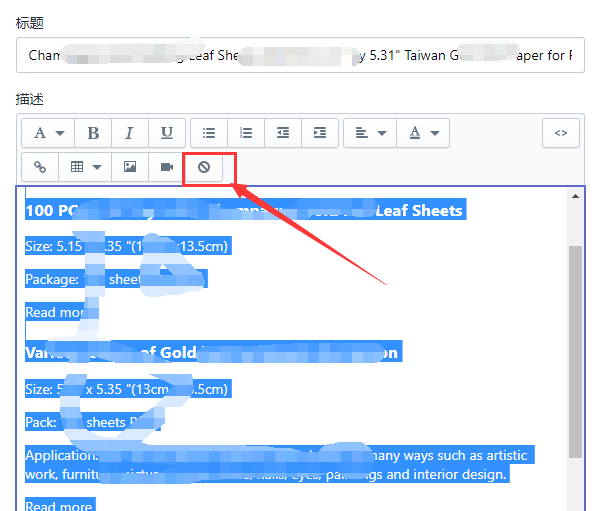Switch to HTML code view
595x511 pixels.
coord(561,133)
